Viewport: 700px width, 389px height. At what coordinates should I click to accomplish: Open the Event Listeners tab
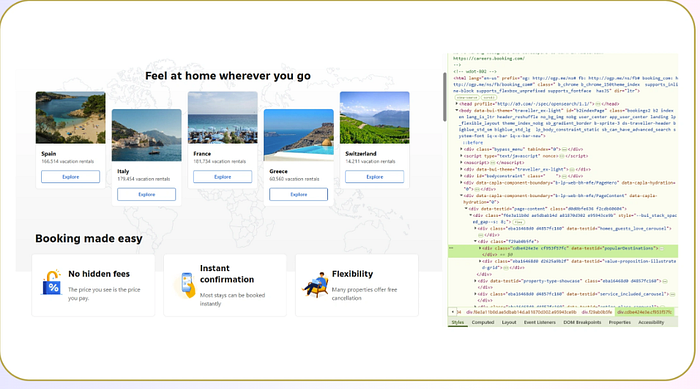540,322
